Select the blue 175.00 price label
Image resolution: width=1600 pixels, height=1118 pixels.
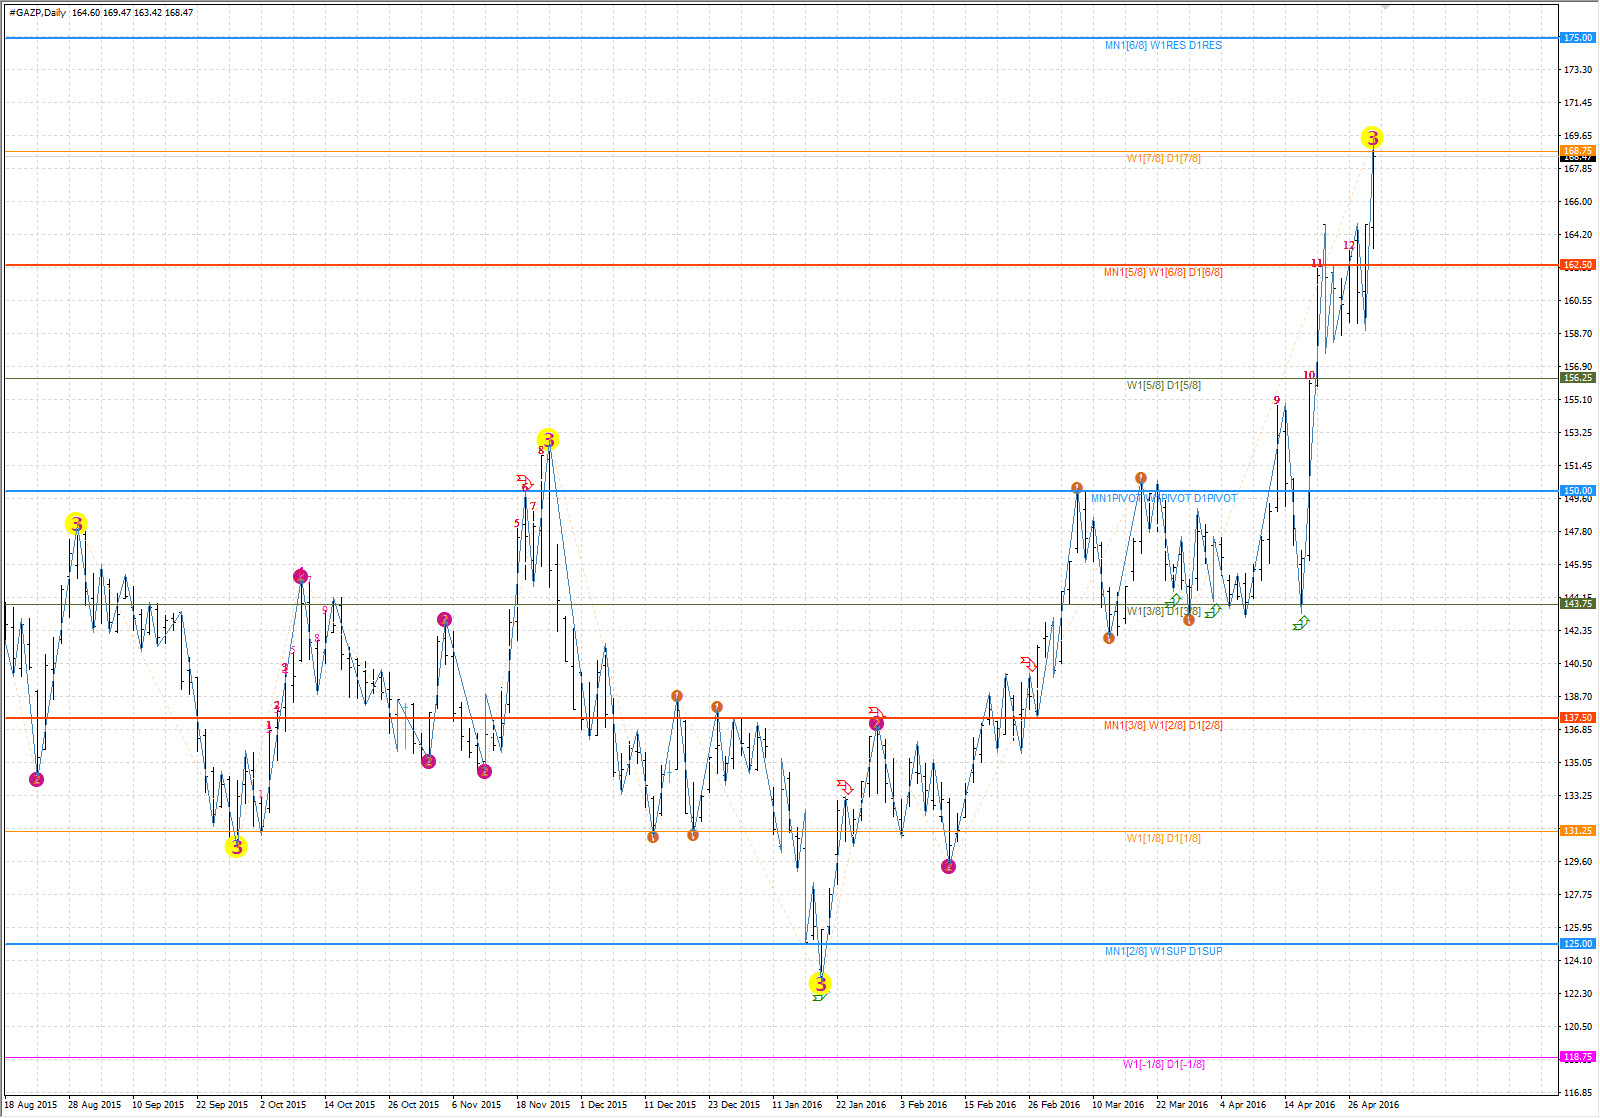(x=1578, y=38)
